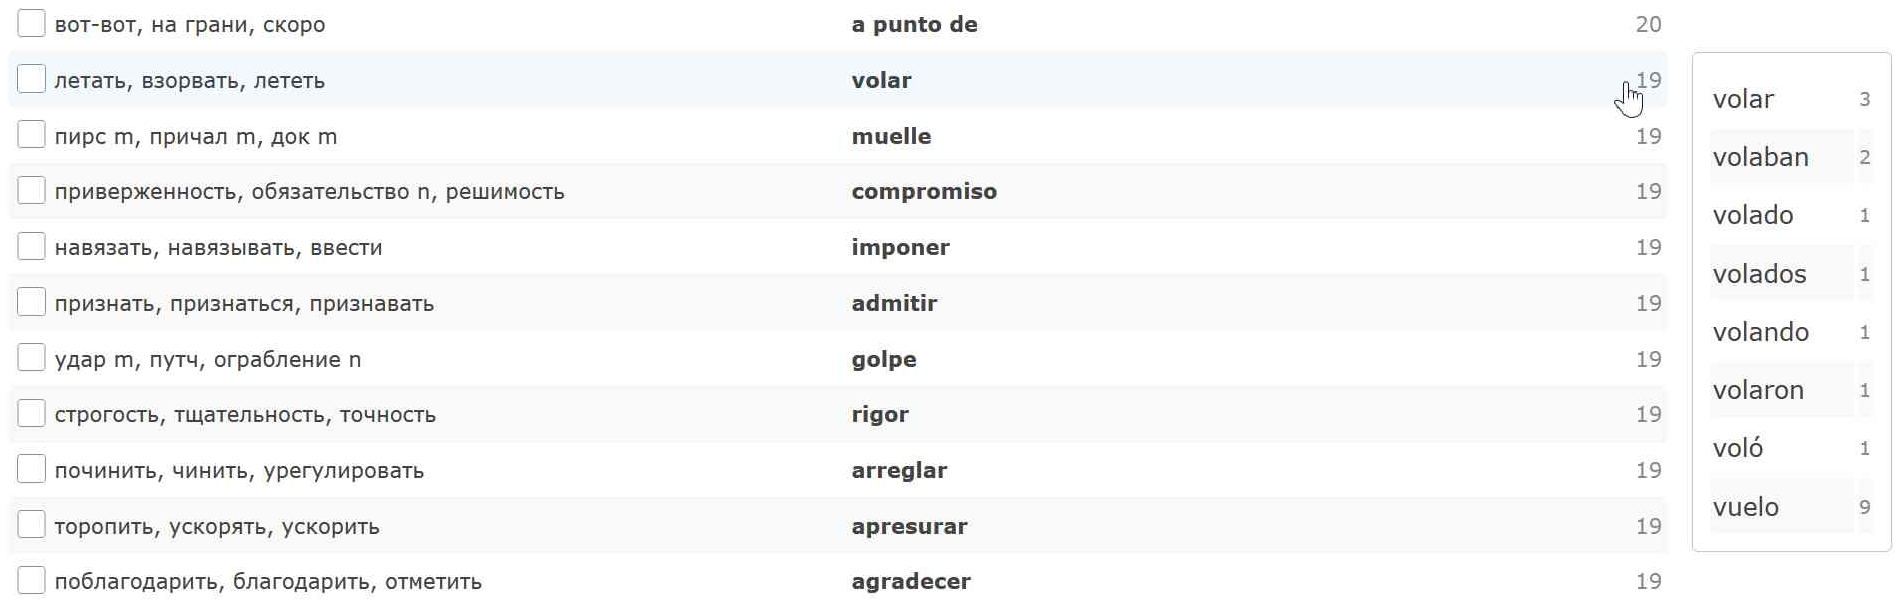Click the "volaron" form entry
Image resolution: width=1900 pixels, height=605 pixels.
1758,390
